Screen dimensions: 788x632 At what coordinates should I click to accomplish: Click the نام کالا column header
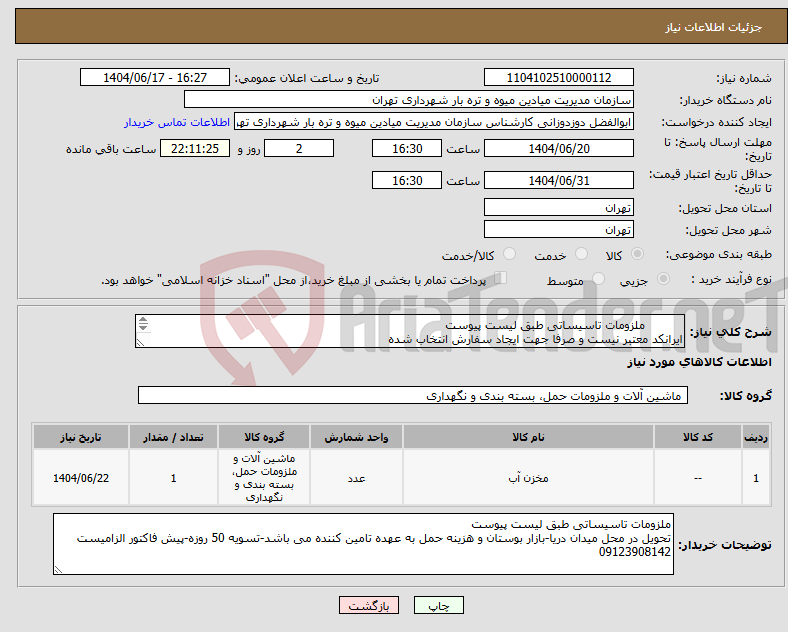click(528, 437)
